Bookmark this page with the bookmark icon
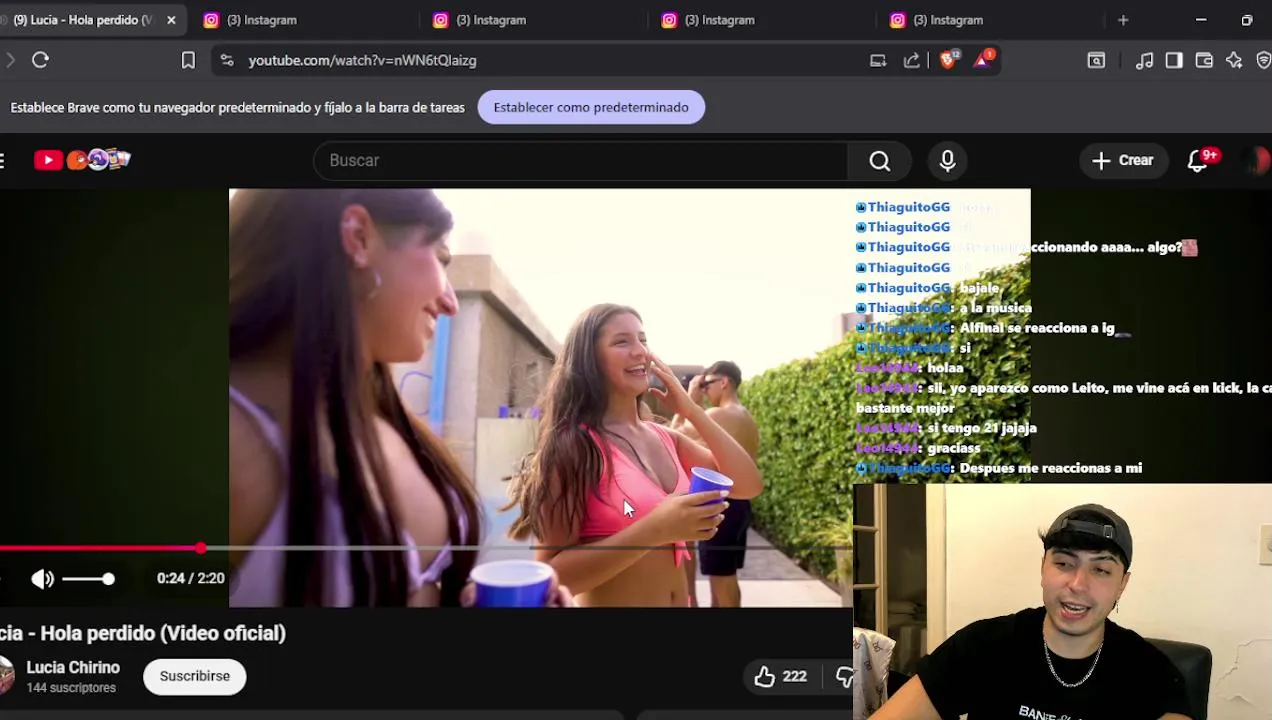1272x720 pixels. (x=188, y=60)
